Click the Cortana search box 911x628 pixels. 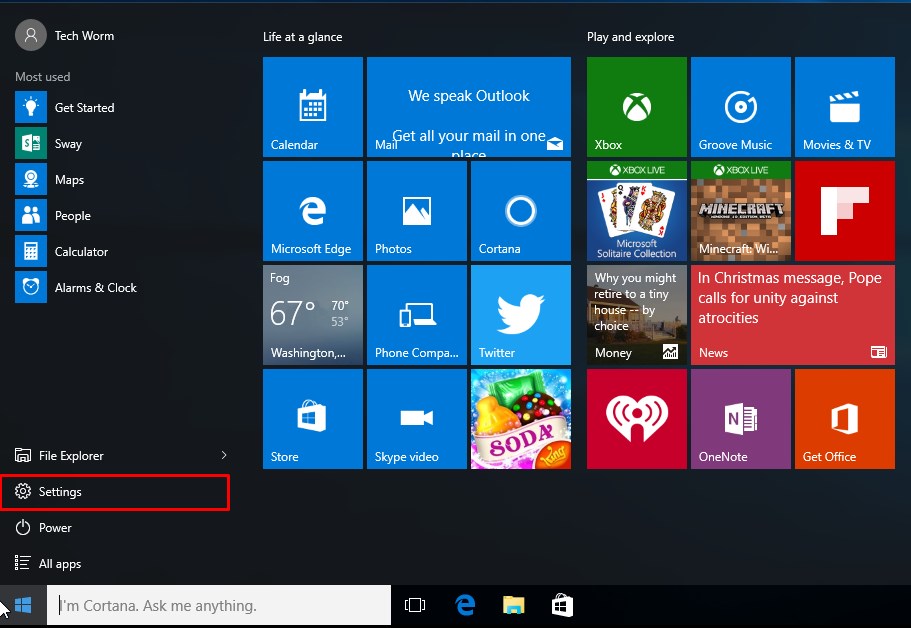tap(220, 606)
